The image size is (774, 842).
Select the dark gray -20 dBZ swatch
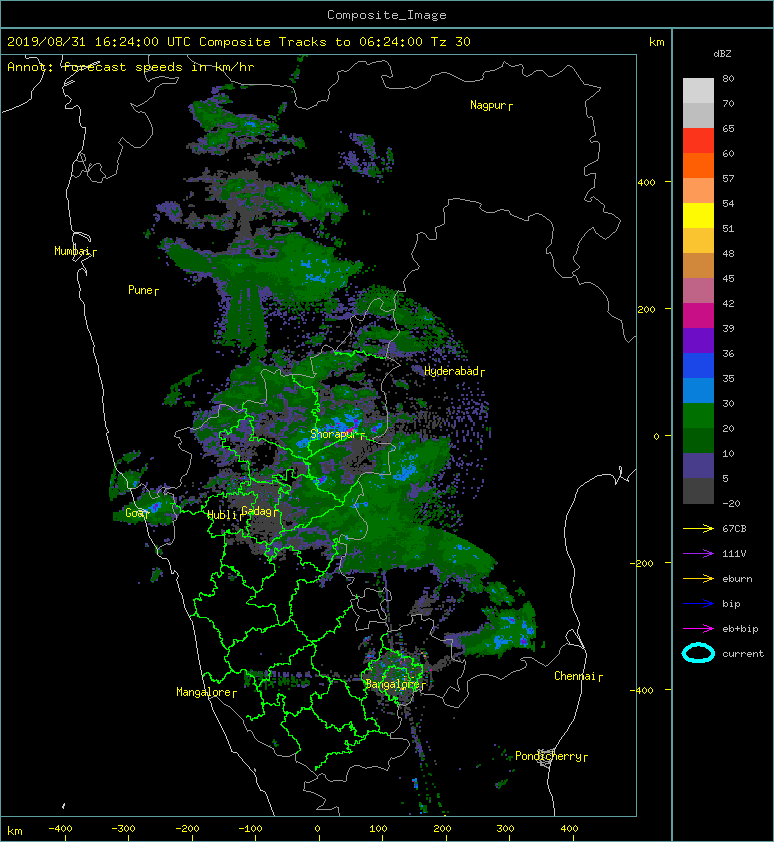pyautogui.click(x=698, y=491)
